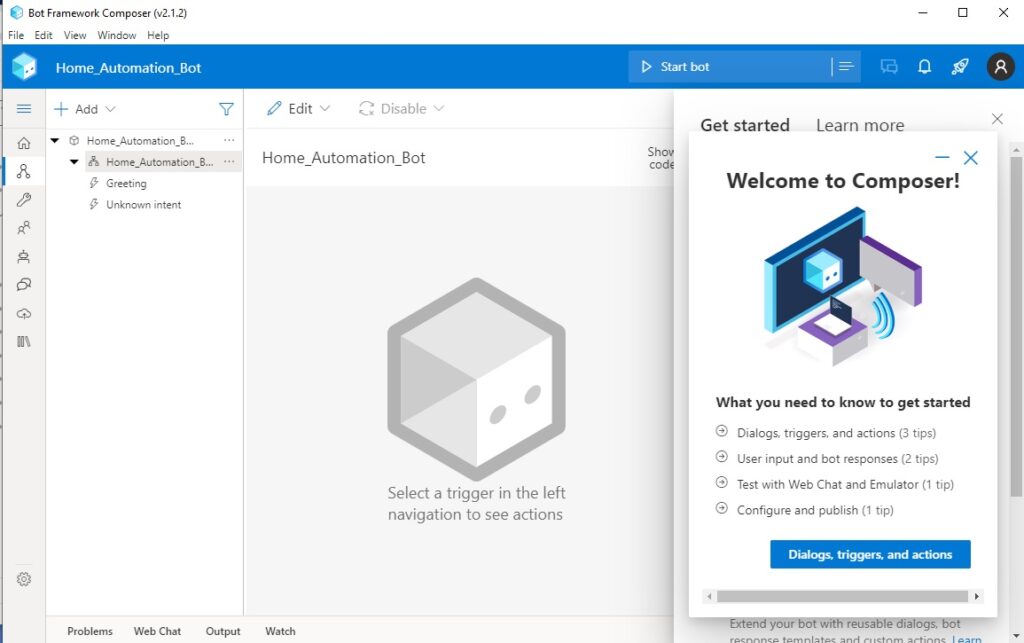The height and width of the screenshot is (643, 1024).
Task: Select the Greeting trigger in tree
Action: point(126,183)
